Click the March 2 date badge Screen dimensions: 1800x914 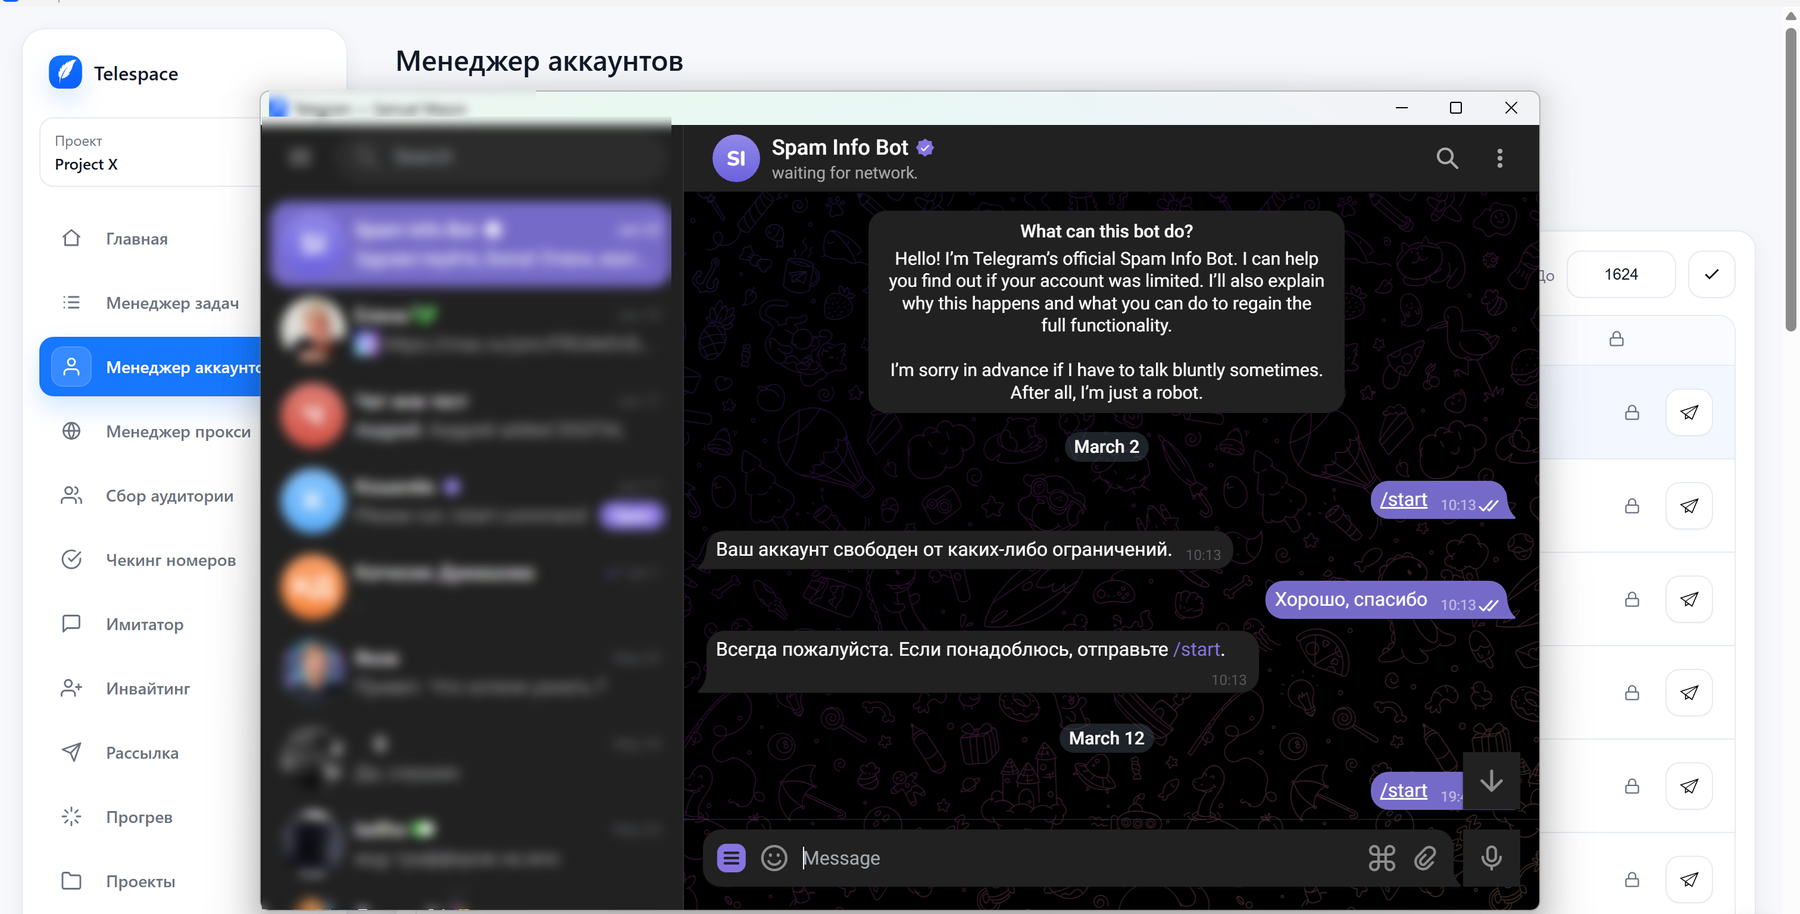click(1106, 447)
